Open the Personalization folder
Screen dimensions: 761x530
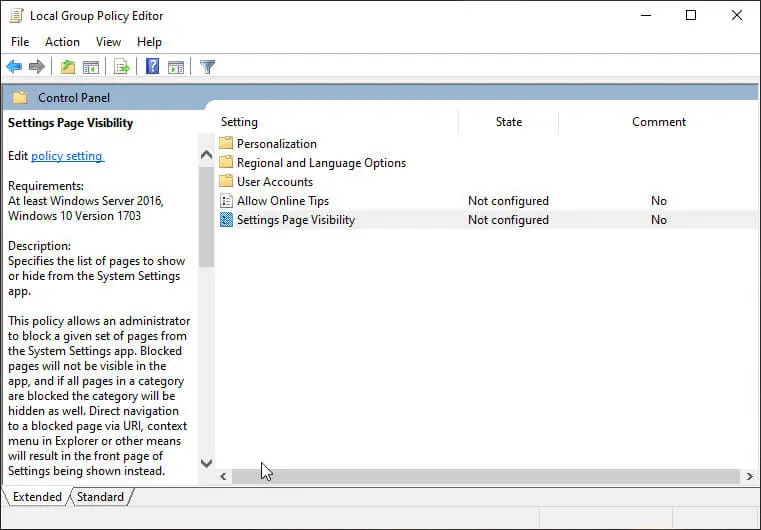276,144
